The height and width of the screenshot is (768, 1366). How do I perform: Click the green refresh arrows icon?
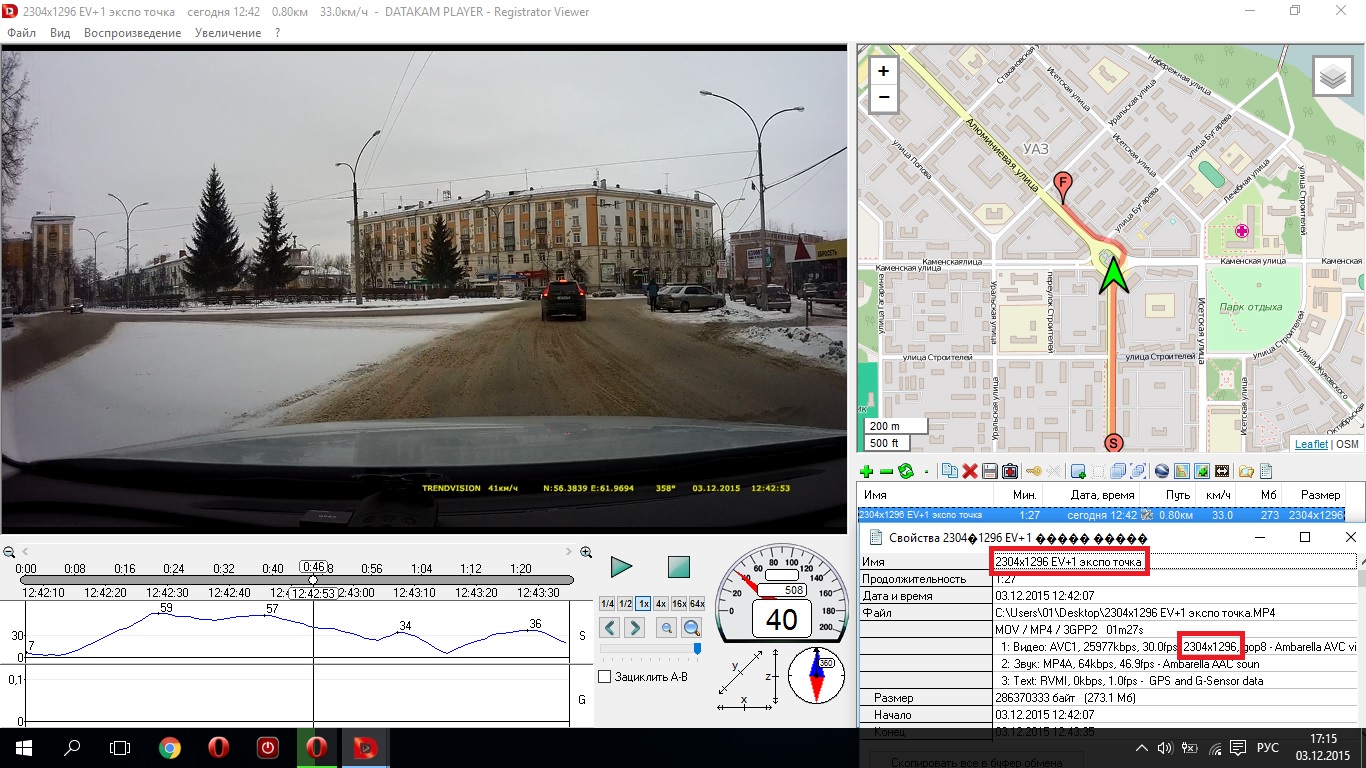pos(906,472)
